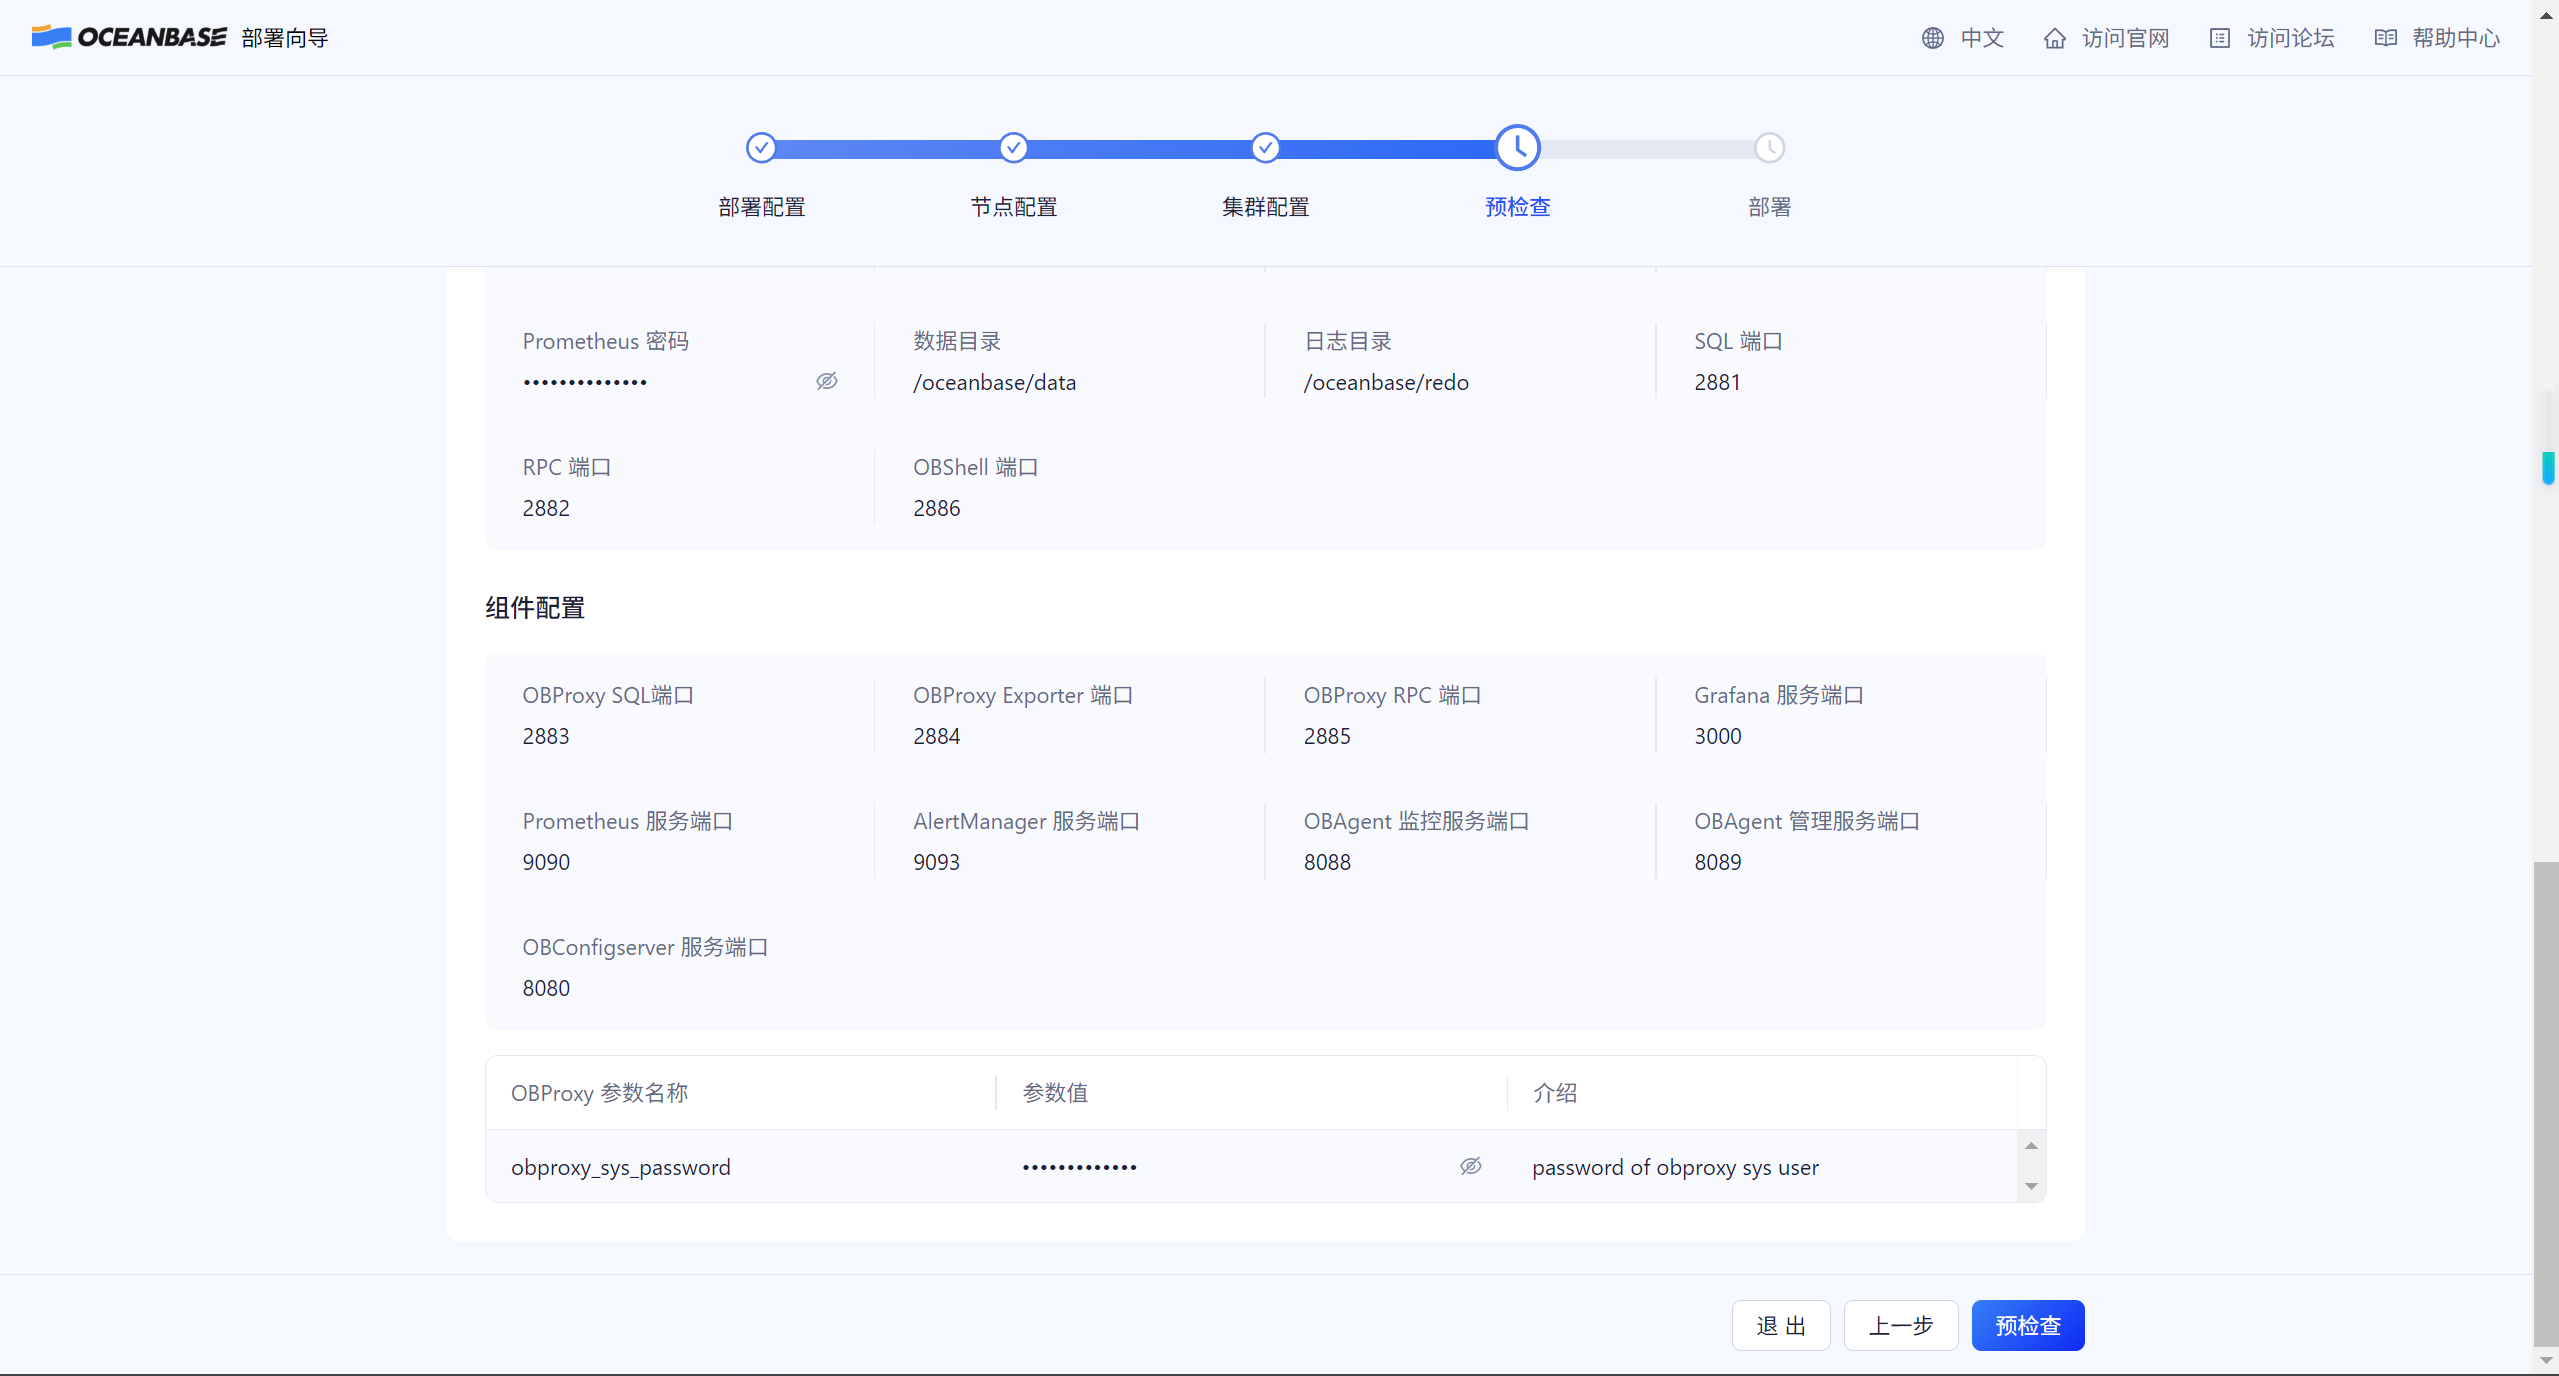Click the OceanBase logo

point(129,37)
